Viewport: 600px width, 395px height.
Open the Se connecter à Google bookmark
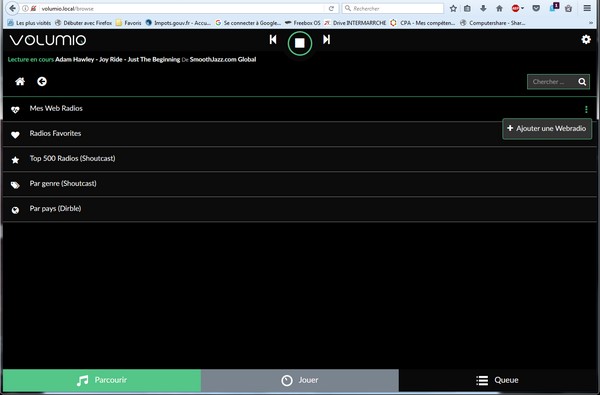click(x=248, y=23)
